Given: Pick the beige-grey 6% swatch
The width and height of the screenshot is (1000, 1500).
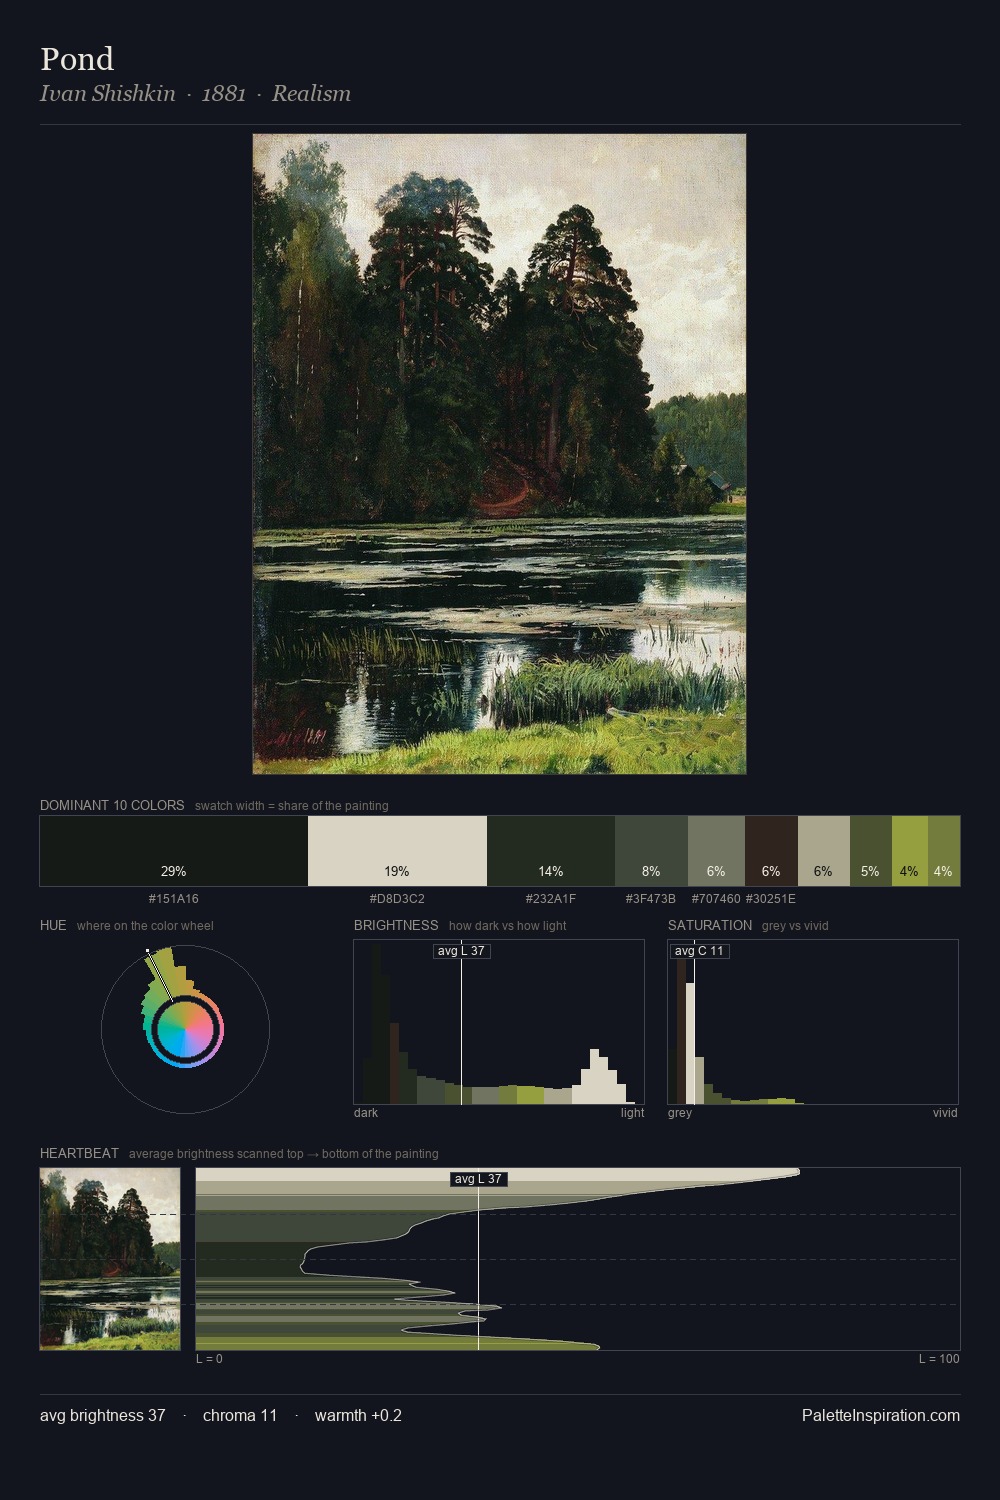Looking at the screenshot, I should pyautogui.click(x=824, y=851).
